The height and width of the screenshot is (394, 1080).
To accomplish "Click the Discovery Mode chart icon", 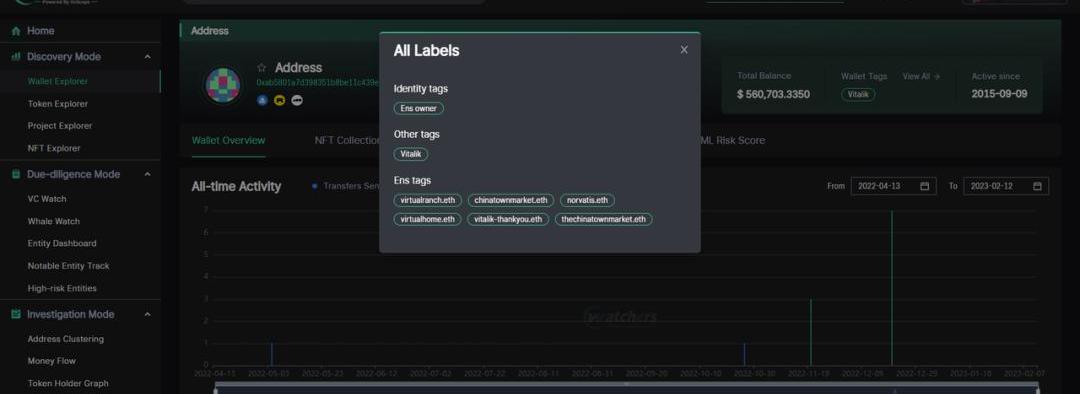I will pyautogui.click(x=16, y=56).
